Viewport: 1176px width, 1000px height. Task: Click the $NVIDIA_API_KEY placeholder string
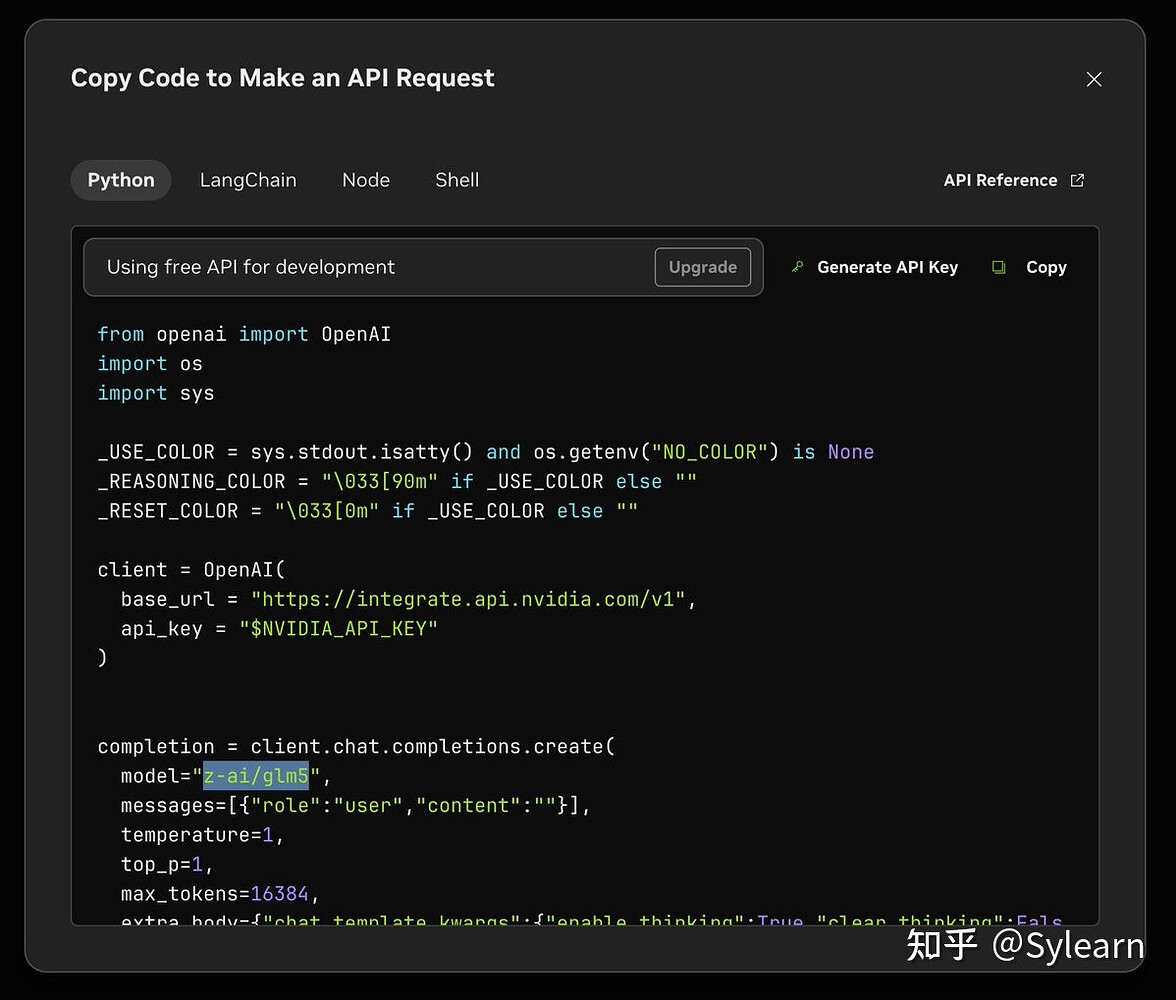338,629
